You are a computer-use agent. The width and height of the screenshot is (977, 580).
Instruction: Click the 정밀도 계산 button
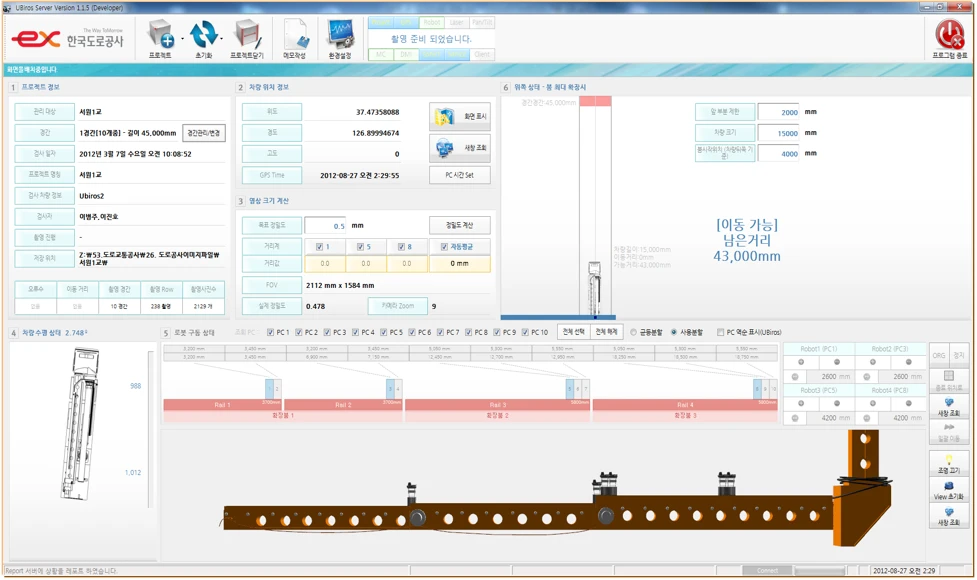(460, 225)
